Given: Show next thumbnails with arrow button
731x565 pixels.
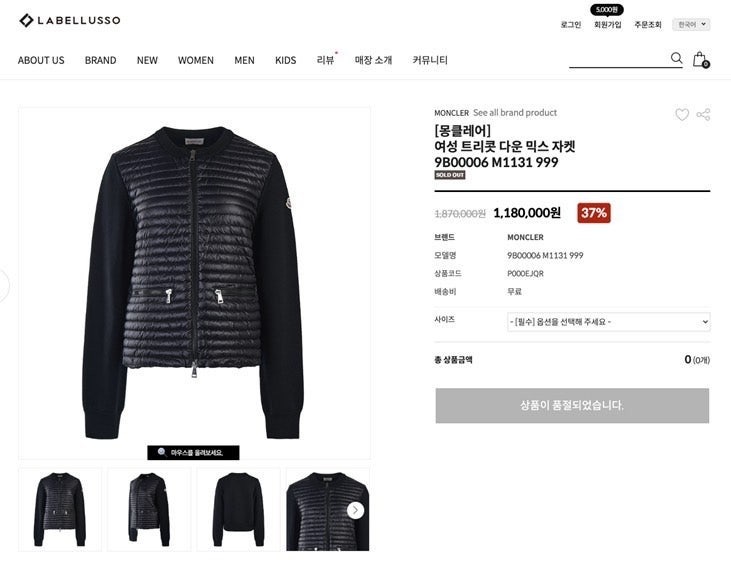Looking at the screenshot, I should point(355,510).
